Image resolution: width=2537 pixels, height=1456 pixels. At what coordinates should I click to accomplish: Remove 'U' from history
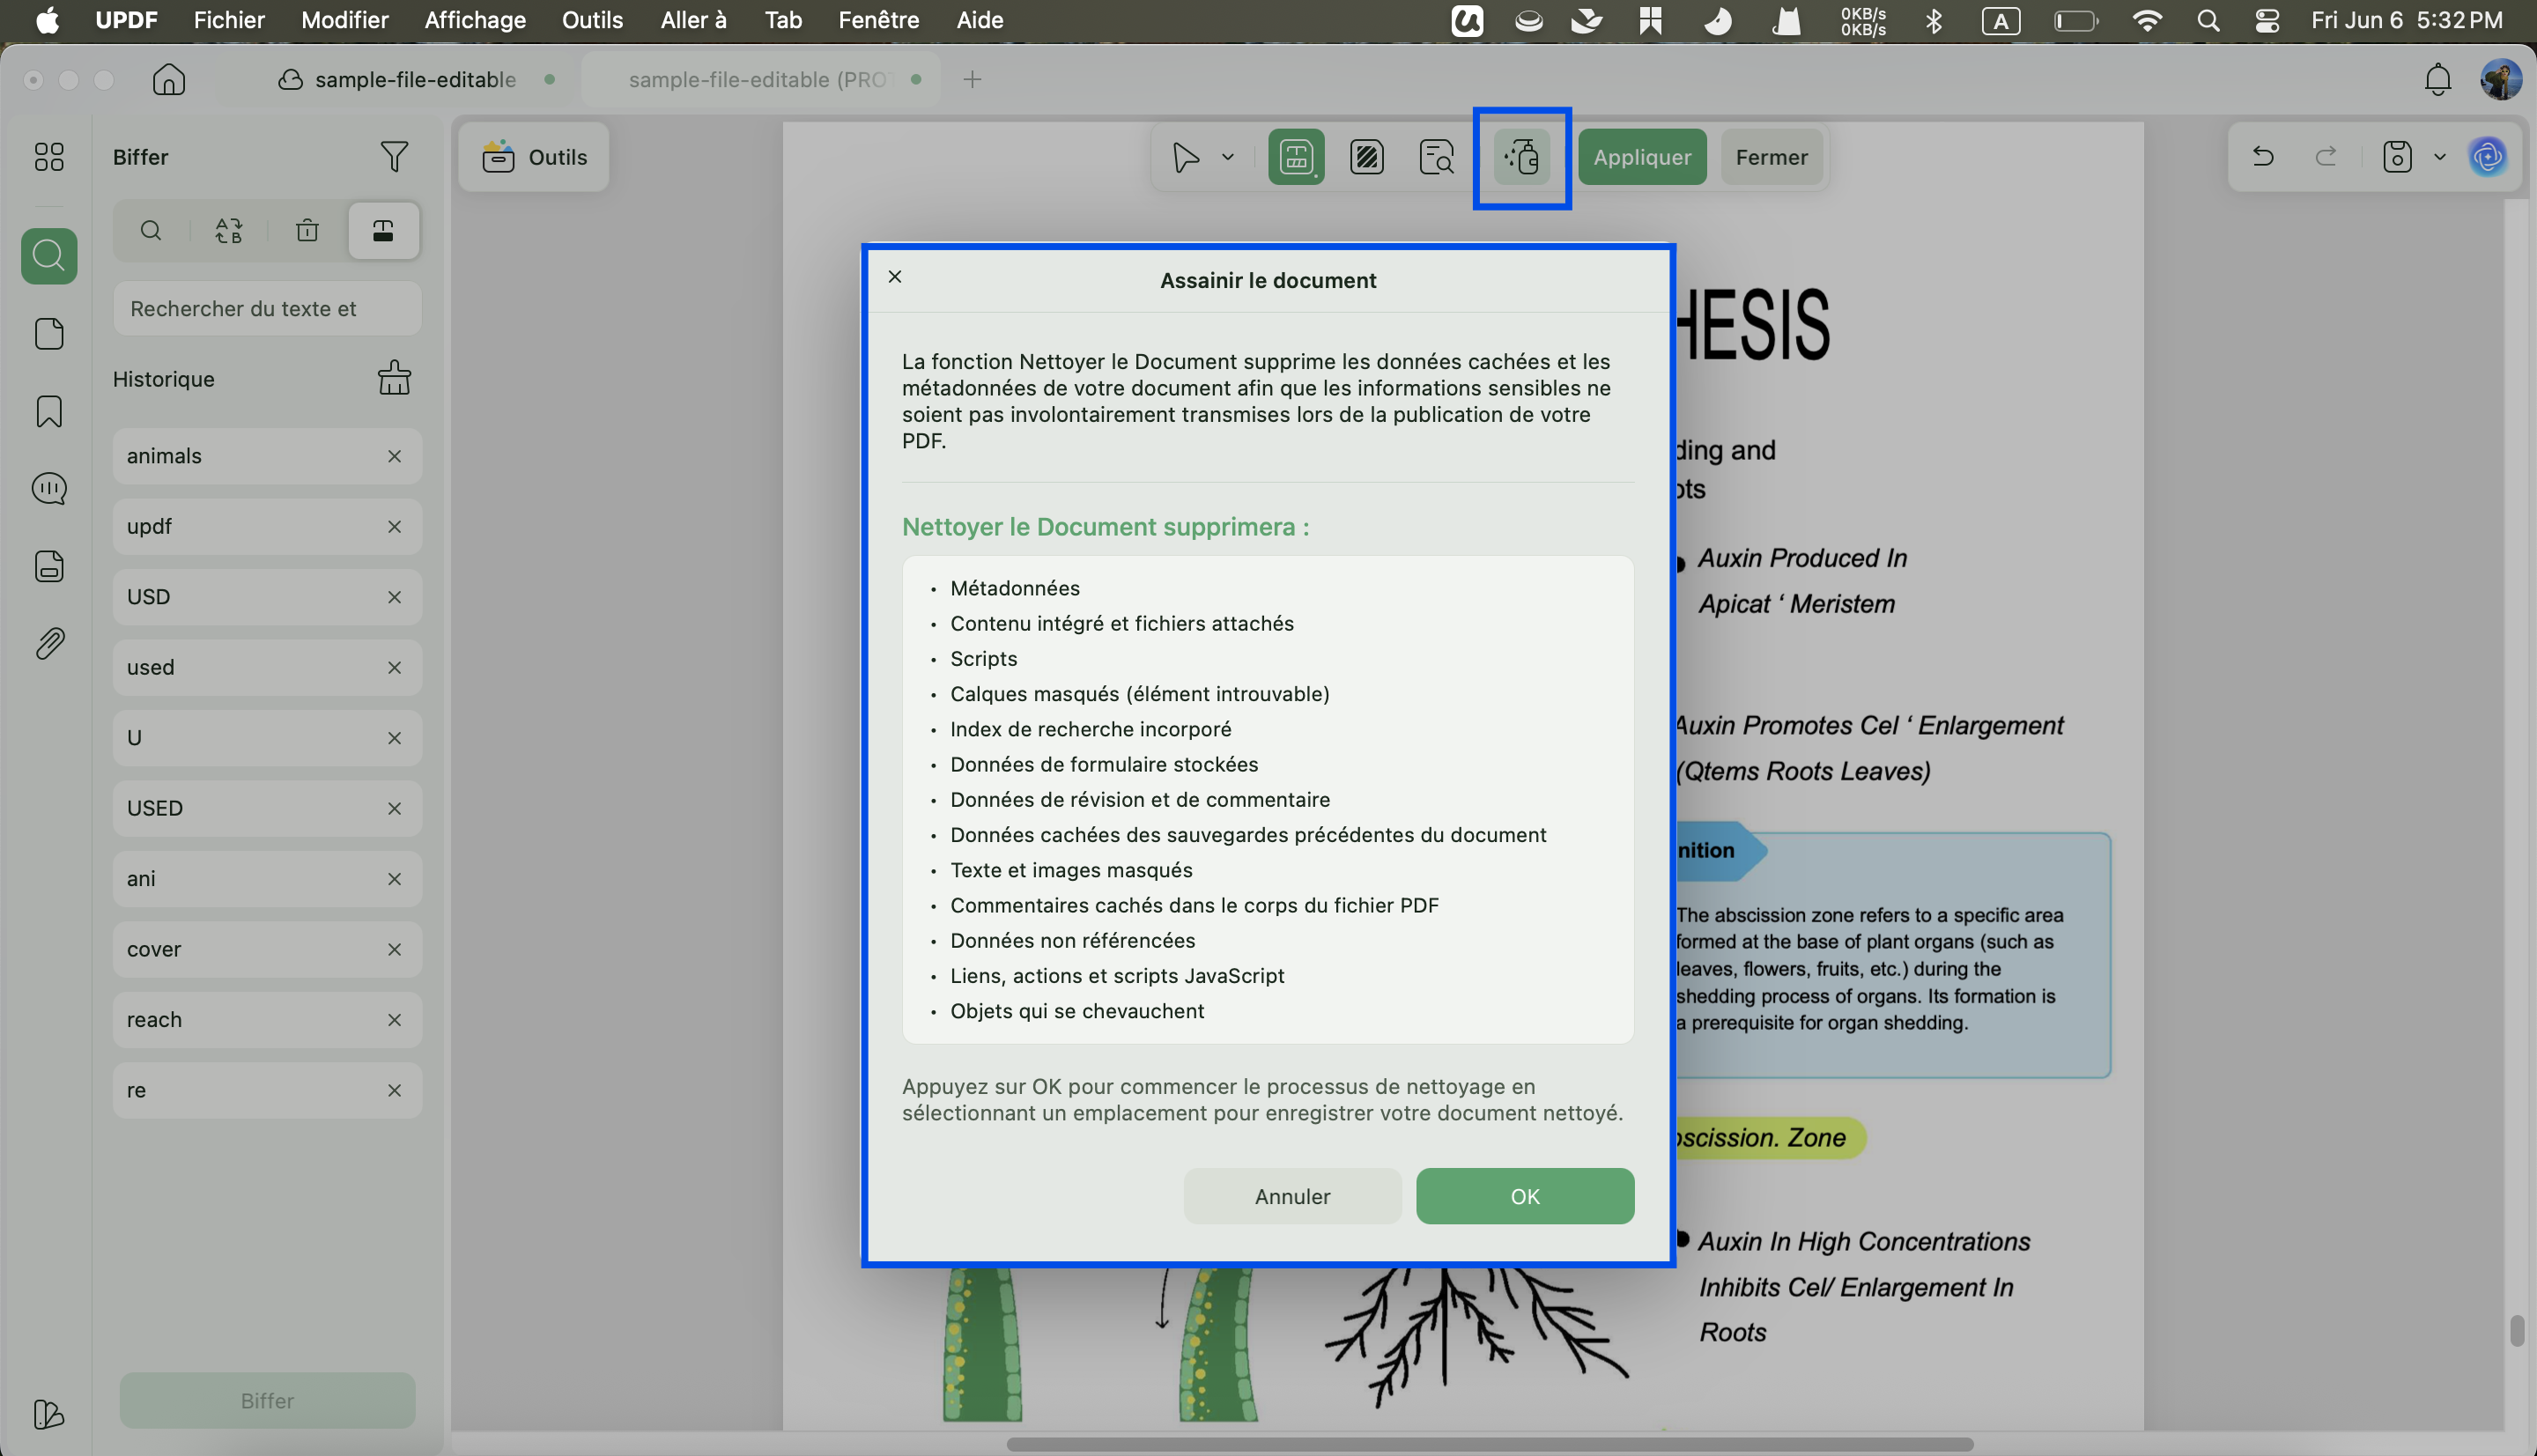(394, 738)
